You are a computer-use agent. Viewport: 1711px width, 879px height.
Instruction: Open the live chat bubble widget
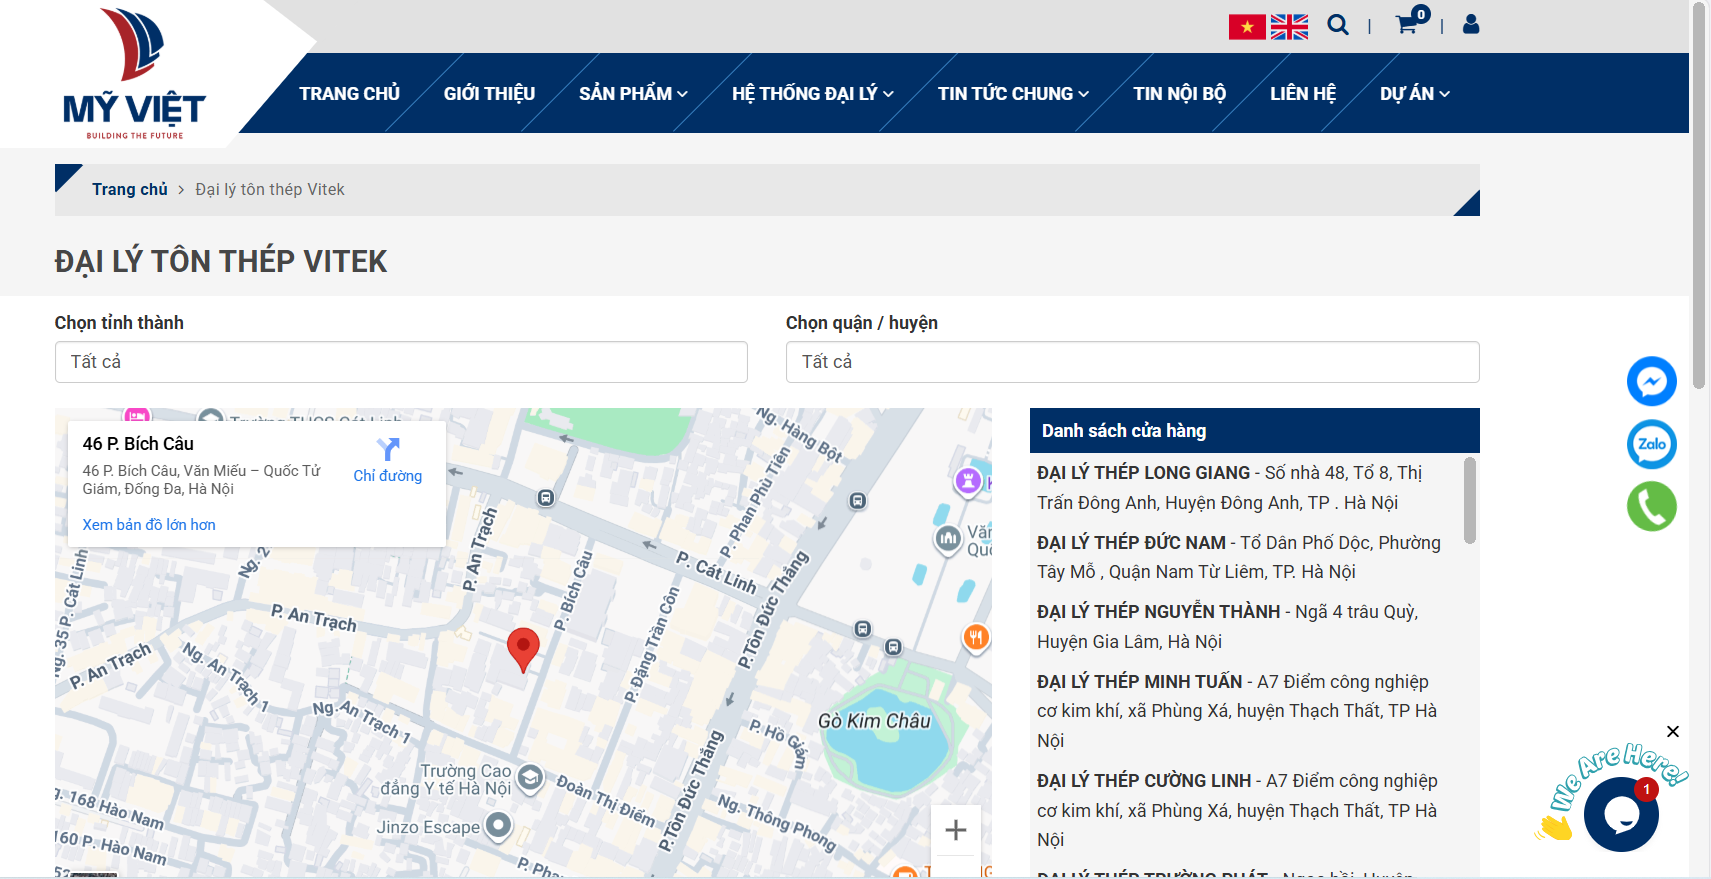point(1621,814)
